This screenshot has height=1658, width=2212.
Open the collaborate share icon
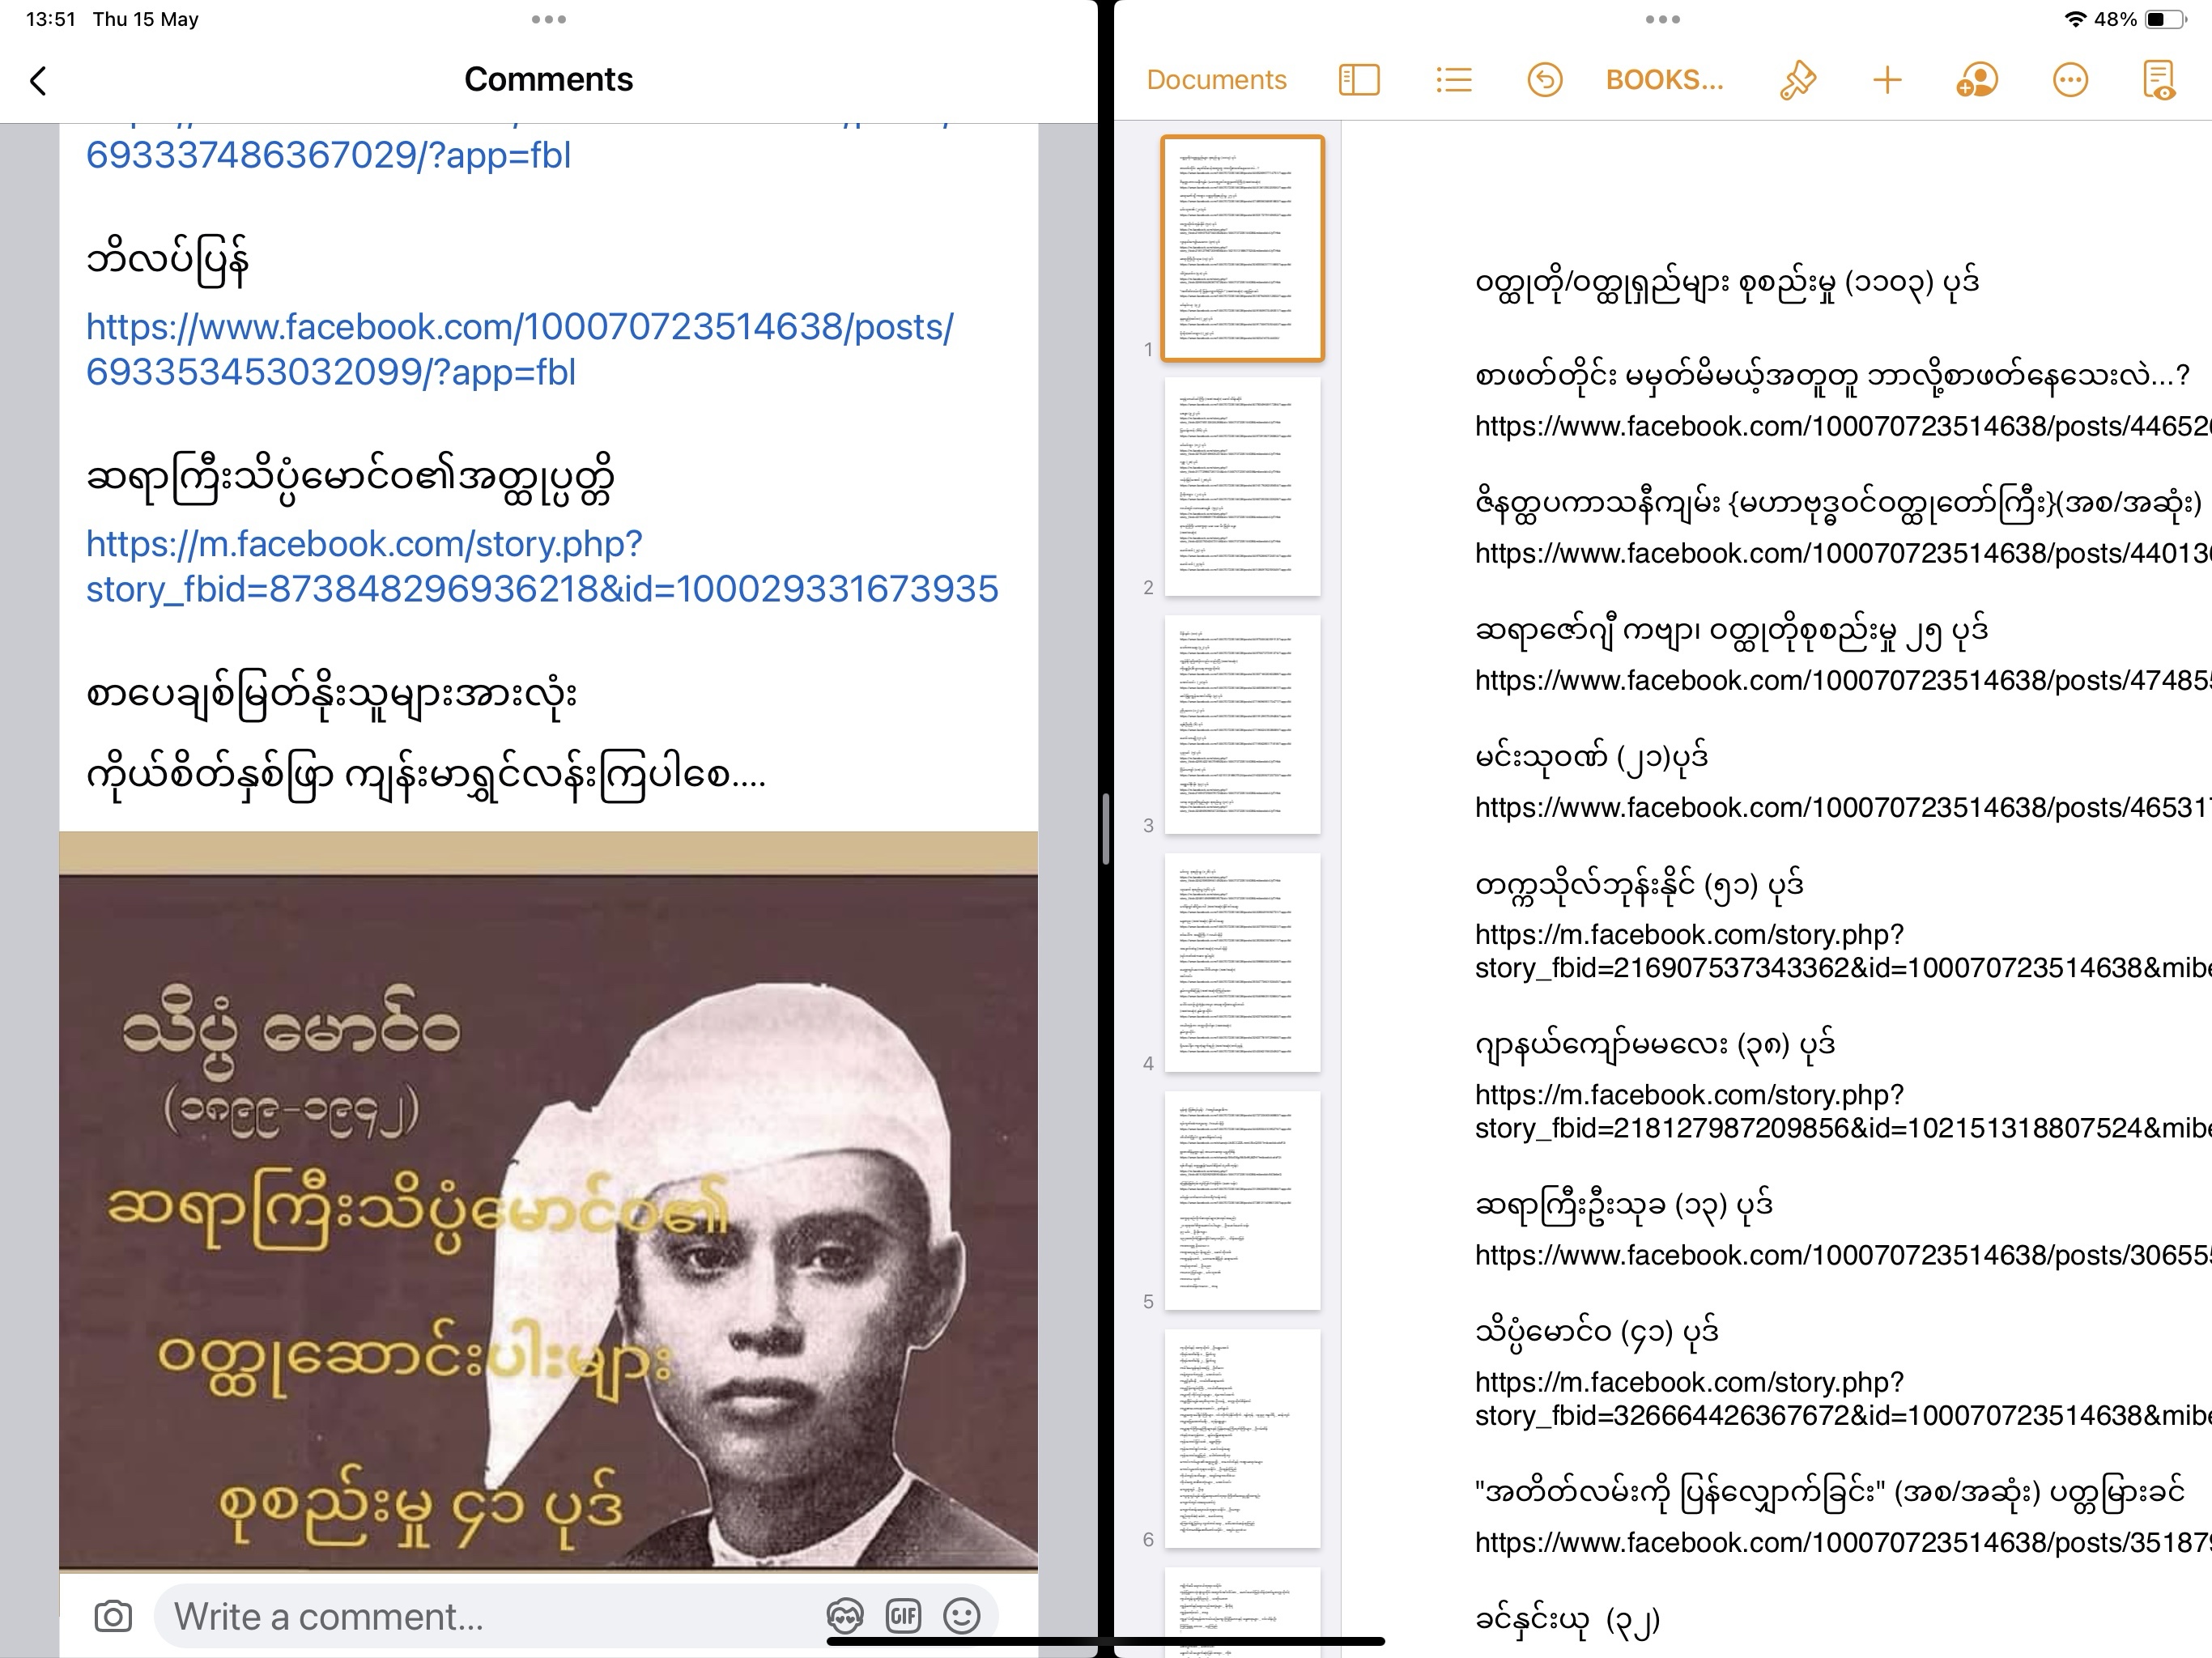(x=1976, y=80)
